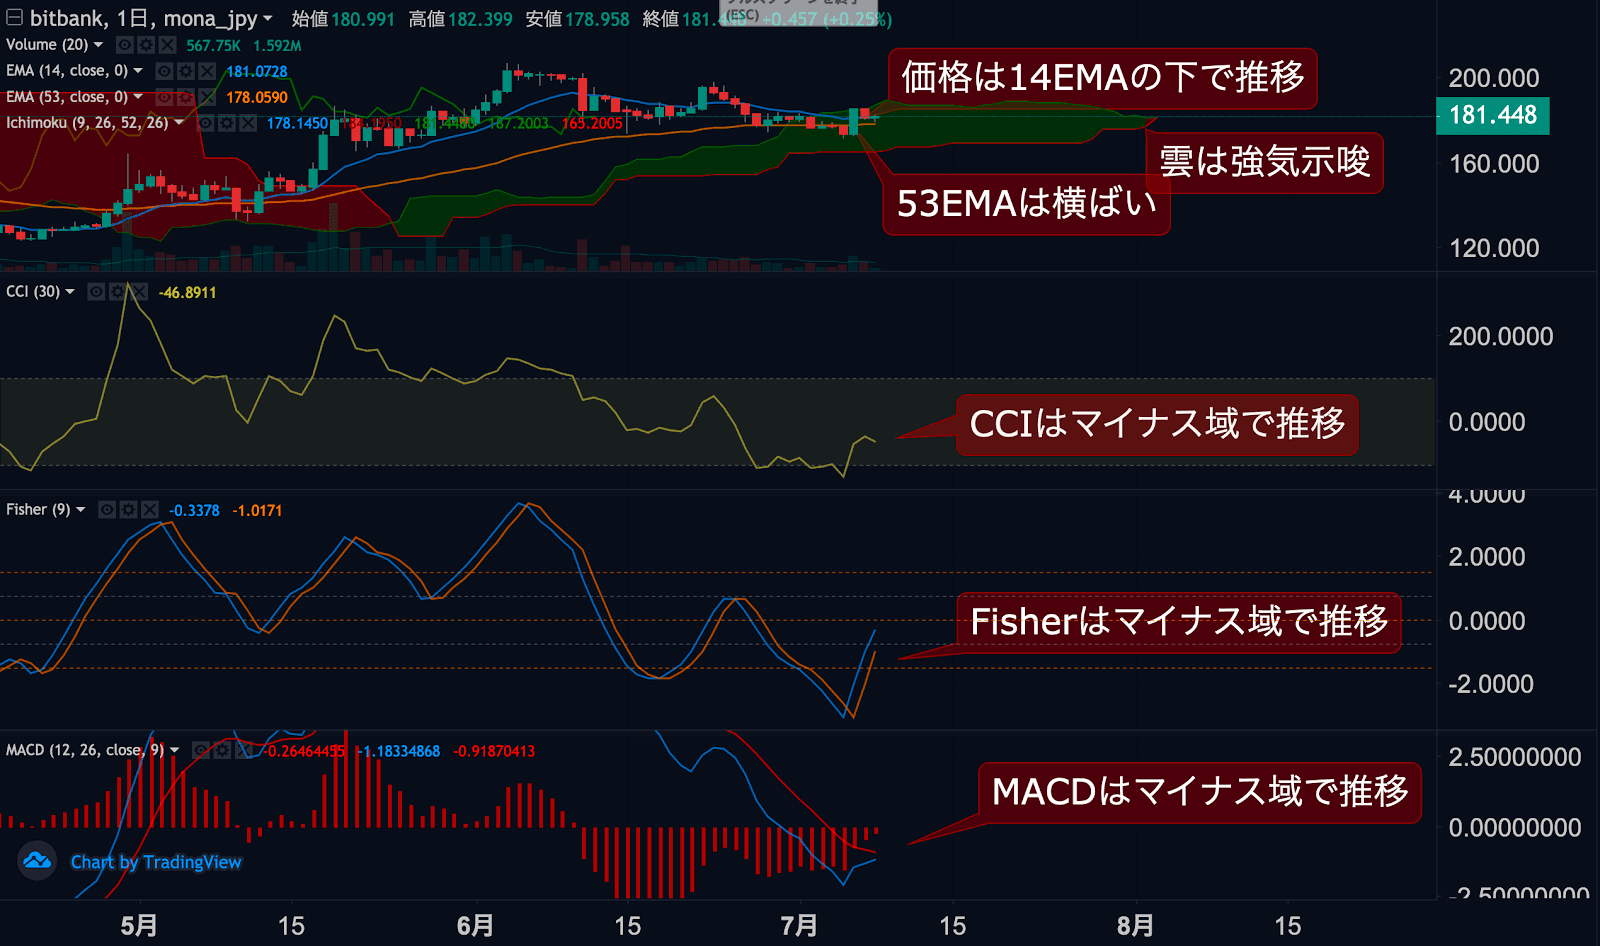Viewport: 1600px width, 946px height.
Task: Open the EMA (14, close, 0) dropdown arrow
Action: [x=138, y=71]
